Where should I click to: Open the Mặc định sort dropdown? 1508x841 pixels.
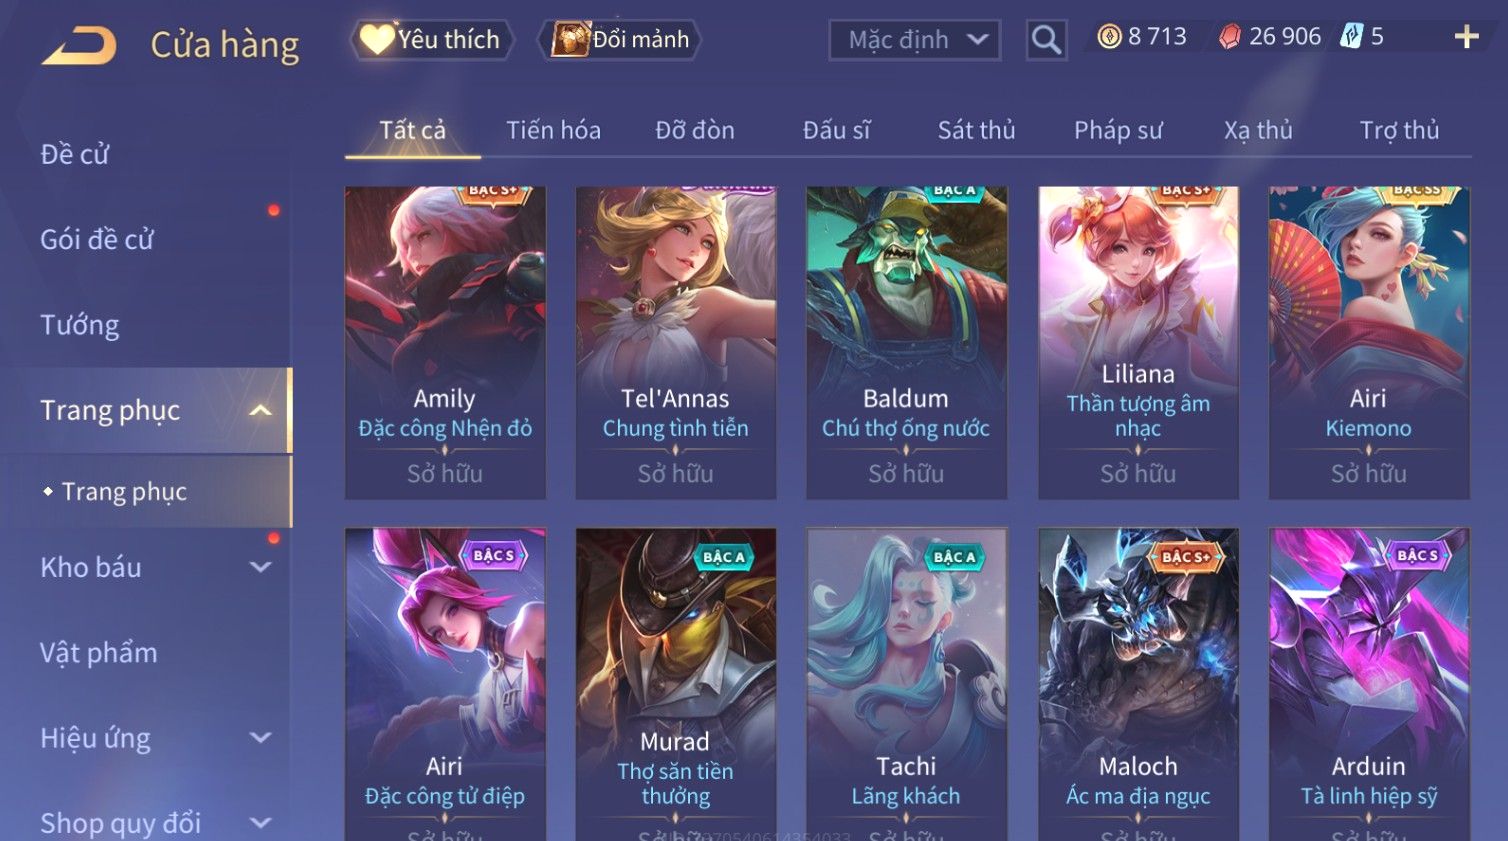click(x=915, y=40)
